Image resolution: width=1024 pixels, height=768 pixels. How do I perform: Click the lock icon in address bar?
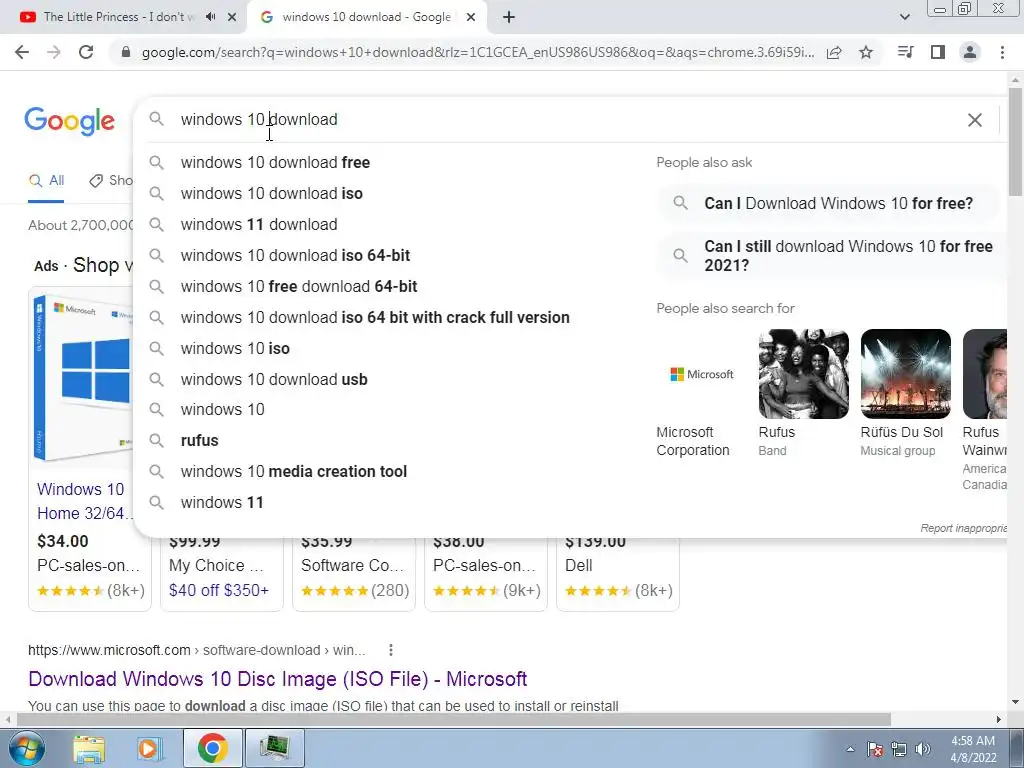tap(126, 52)
